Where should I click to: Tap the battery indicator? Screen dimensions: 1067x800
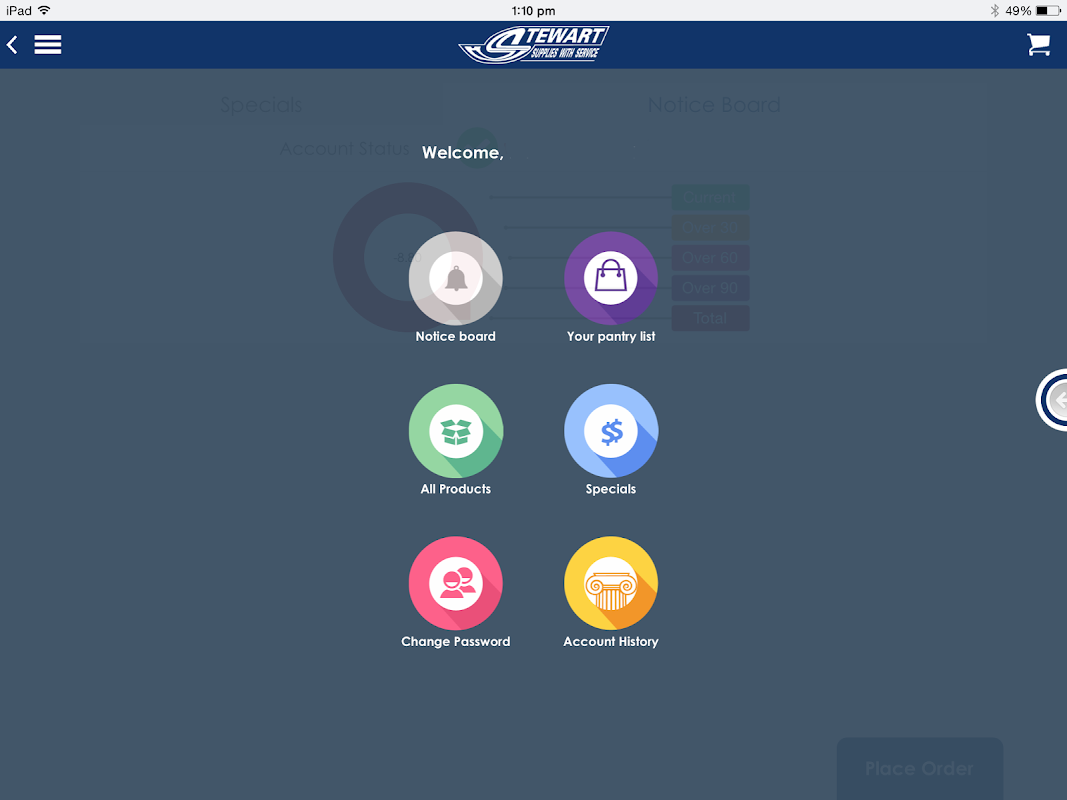(1048, 10)
